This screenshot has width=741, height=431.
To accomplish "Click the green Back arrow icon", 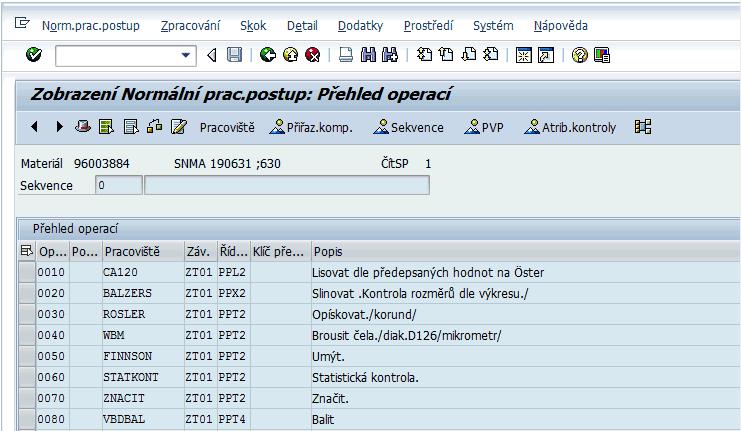I will [x=267, y=55].
